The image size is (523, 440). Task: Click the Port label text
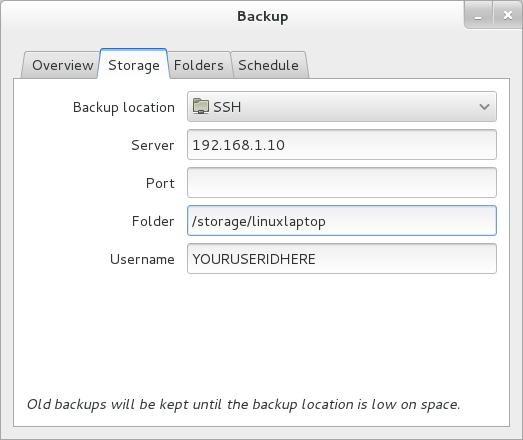click(x=160, y=183)
